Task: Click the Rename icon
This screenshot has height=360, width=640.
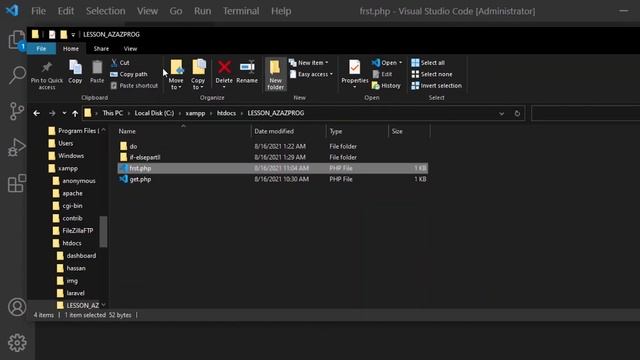Action: click(x=247, y=72)
